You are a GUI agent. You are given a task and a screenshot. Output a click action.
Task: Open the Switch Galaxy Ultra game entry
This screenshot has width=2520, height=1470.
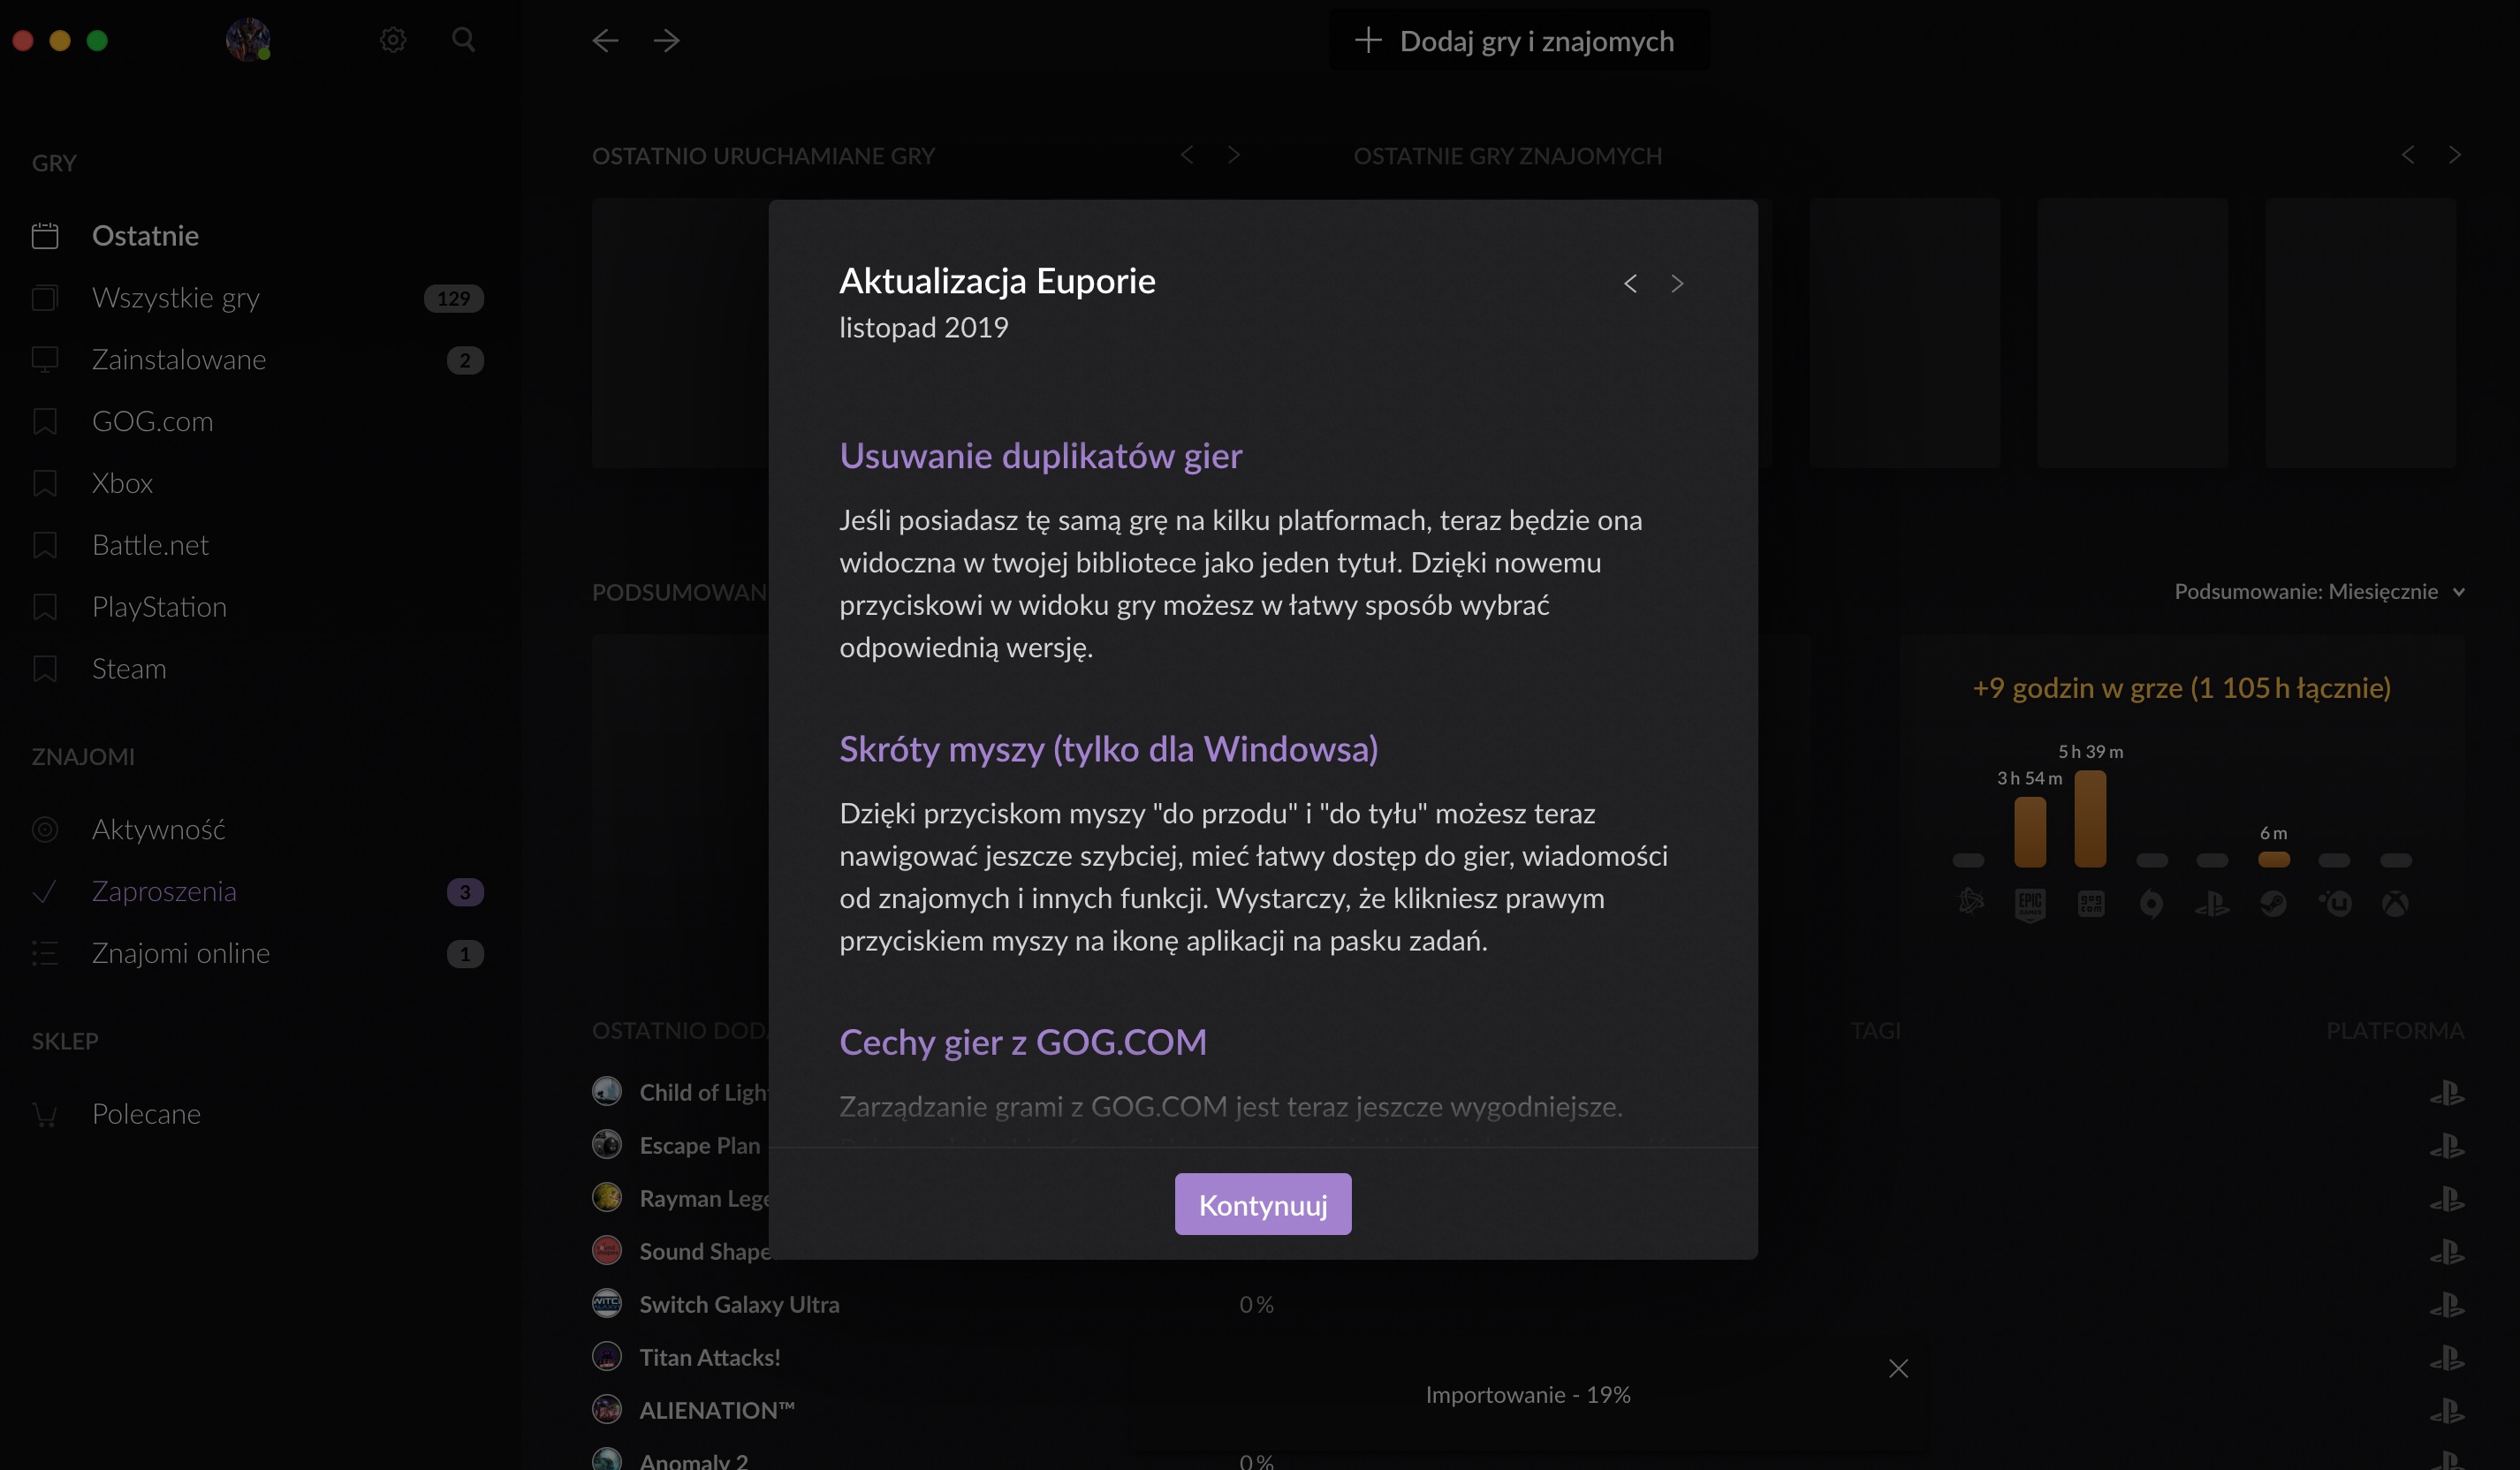click(x=739, y=1304)
